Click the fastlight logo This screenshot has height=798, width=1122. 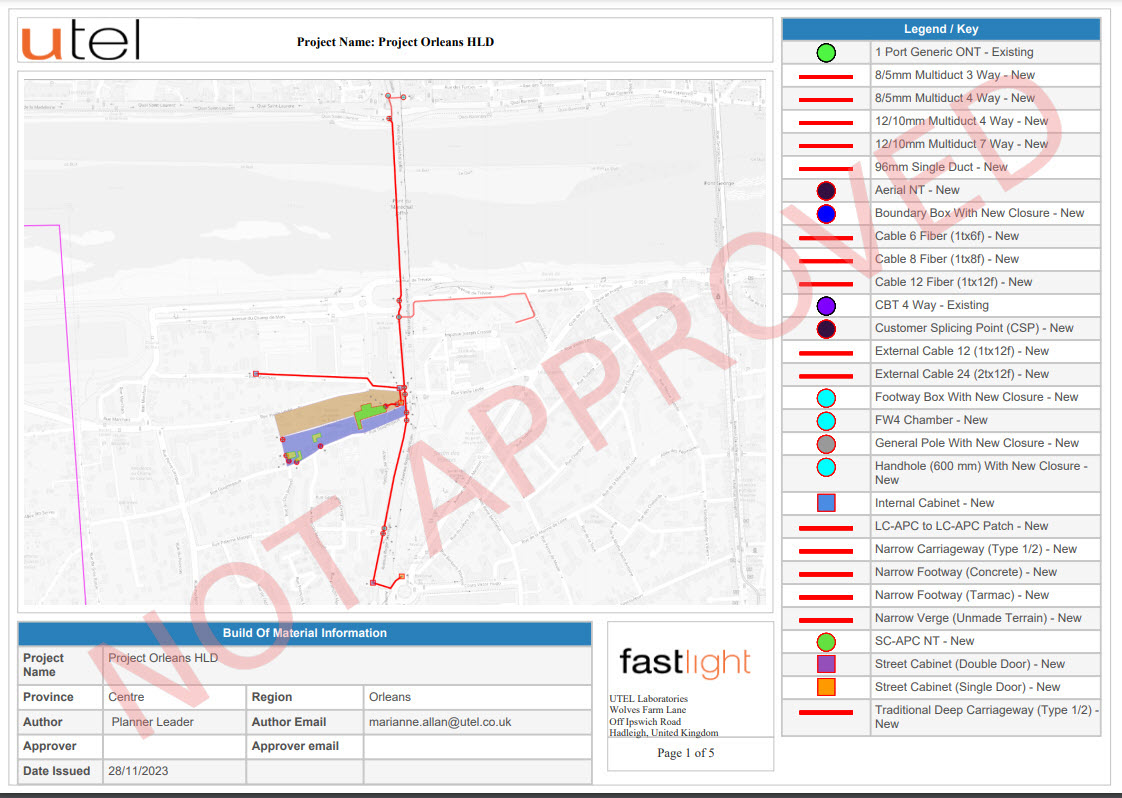(x=685, y=663)
